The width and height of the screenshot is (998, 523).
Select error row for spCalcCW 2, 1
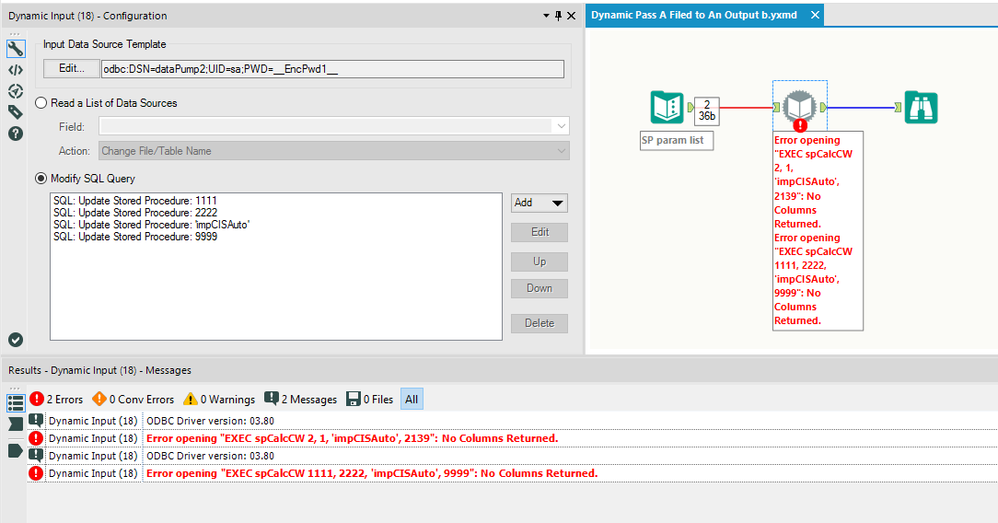(x=512, y=438)
